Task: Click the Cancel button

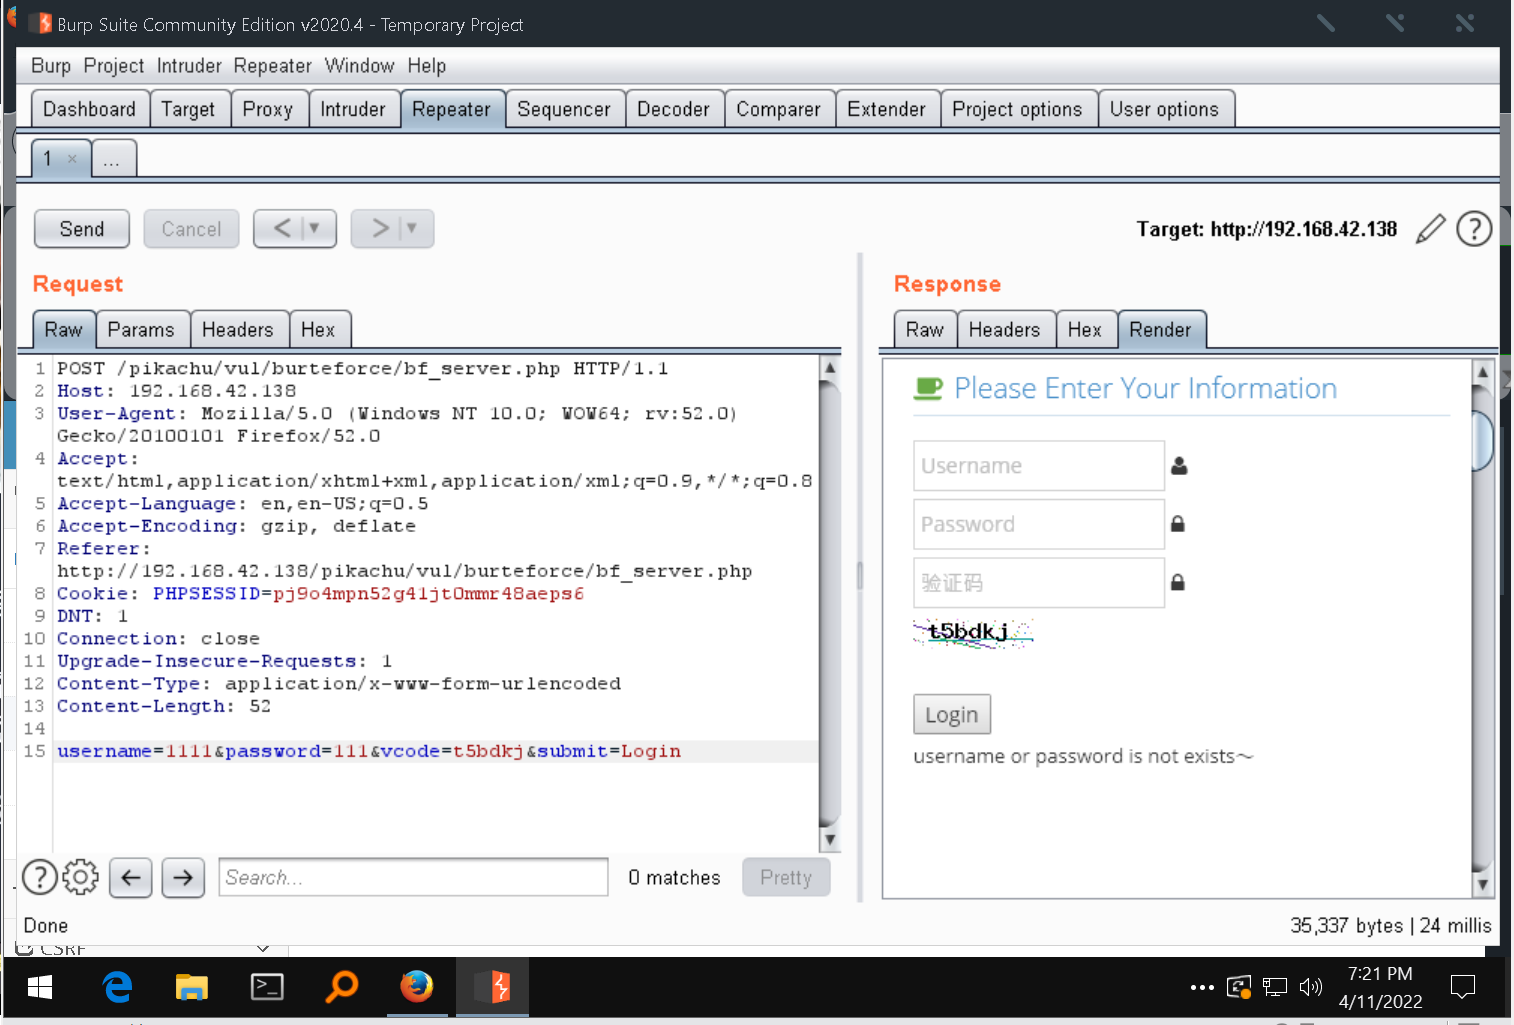Action: [x=191, y=229]
